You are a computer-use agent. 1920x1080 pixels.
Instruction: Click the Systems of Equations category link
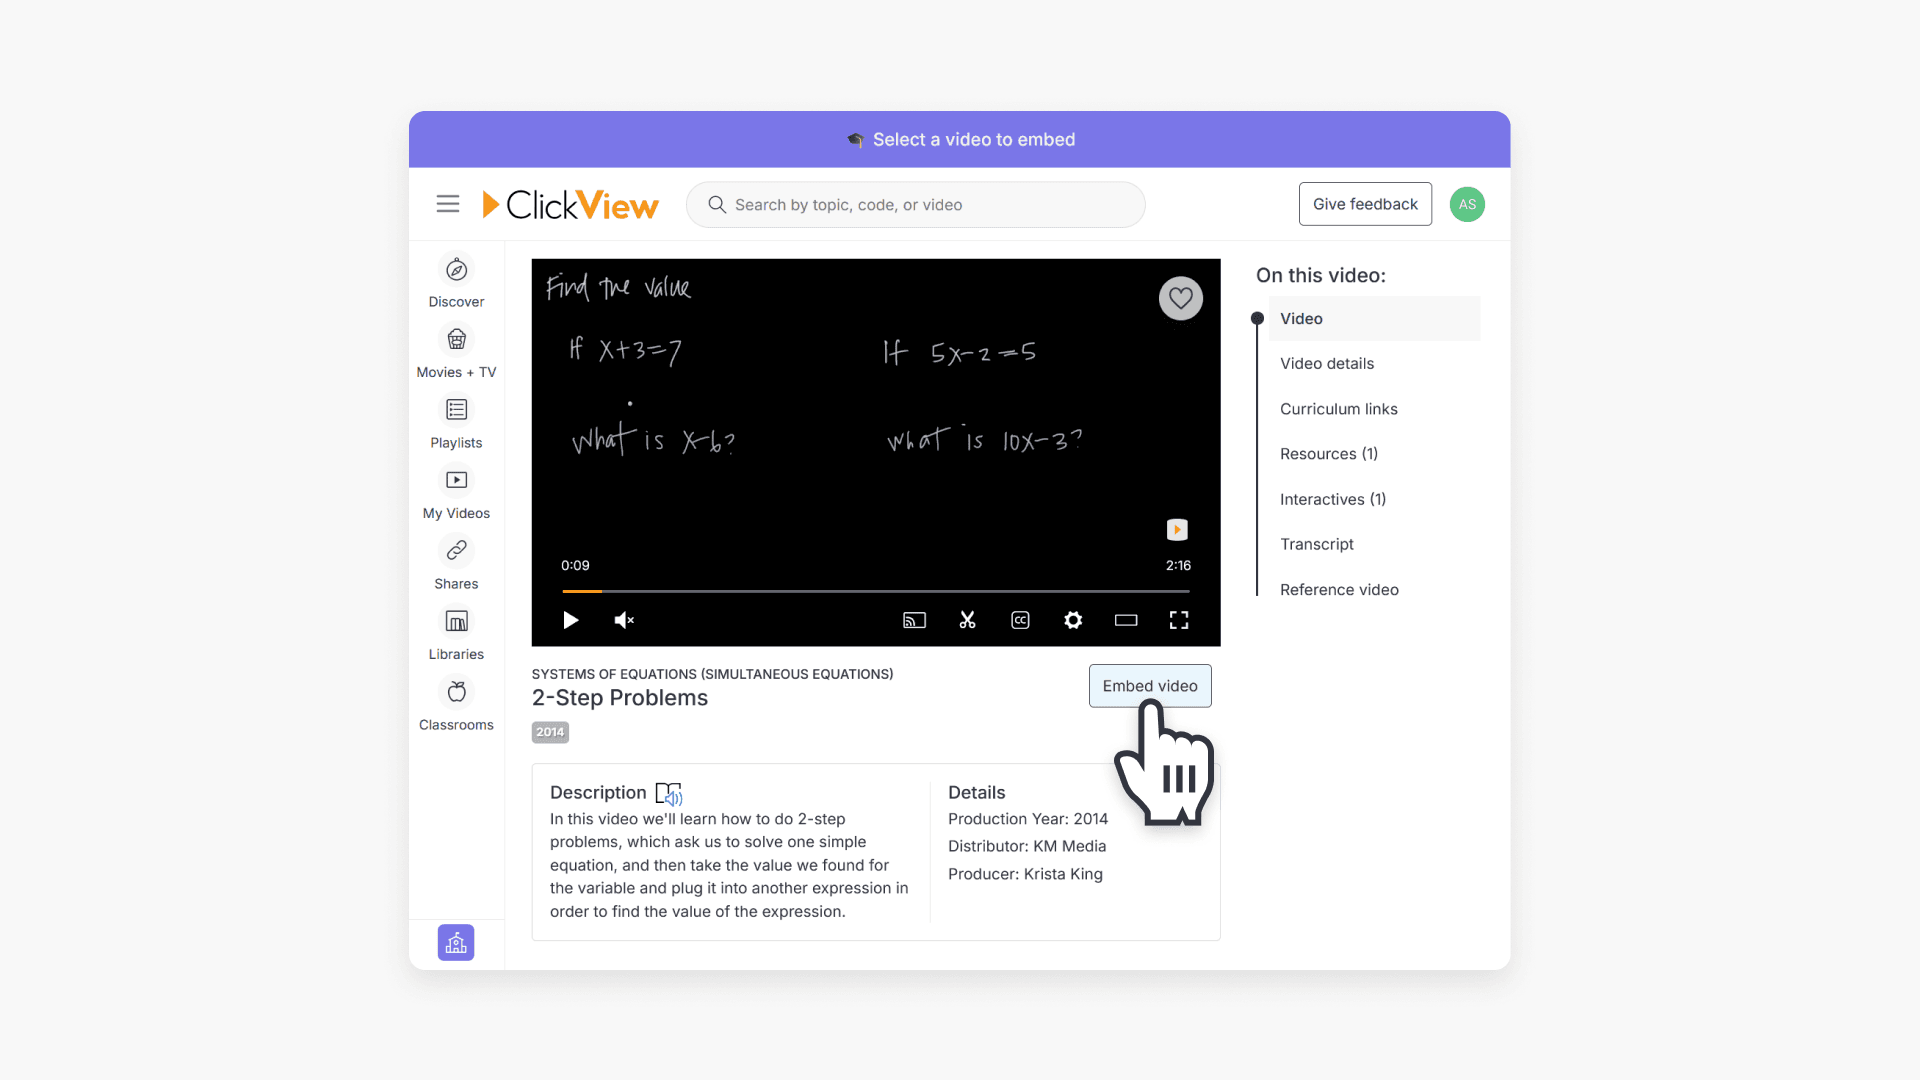coord(712,674)
